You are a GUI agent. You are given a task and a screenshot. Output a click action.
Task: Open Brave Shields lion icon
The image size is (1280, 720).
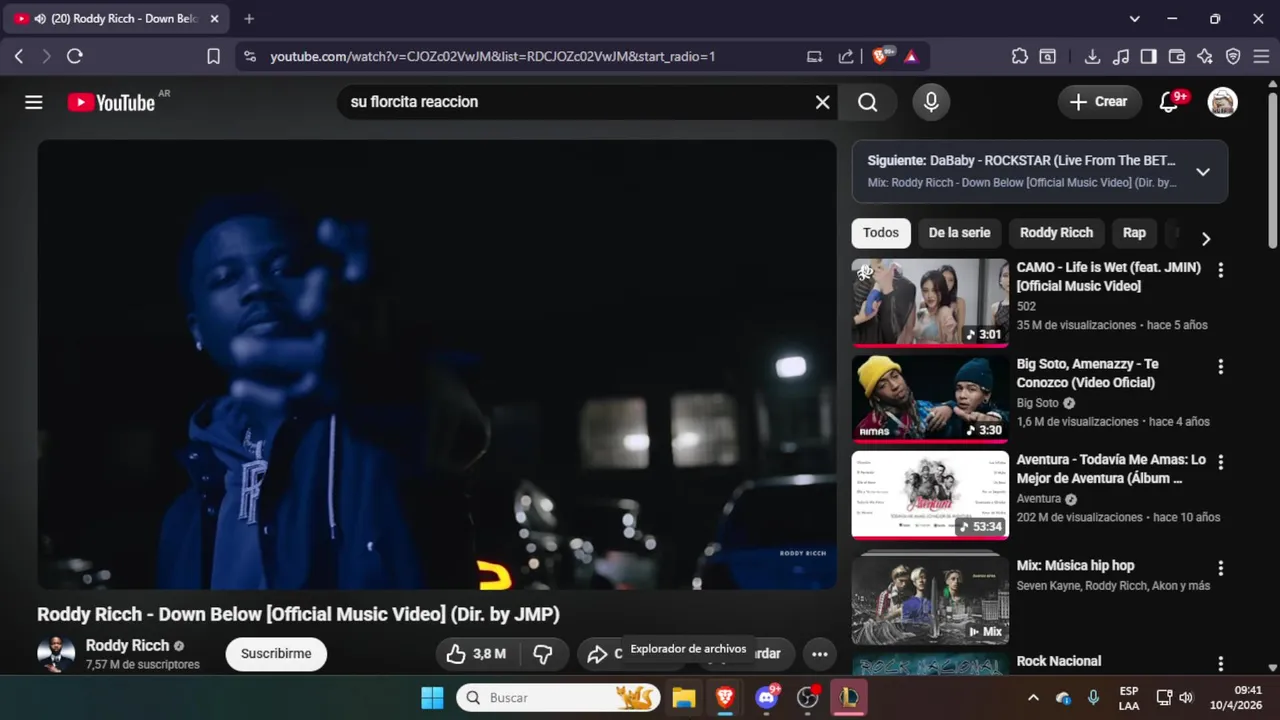880,57
